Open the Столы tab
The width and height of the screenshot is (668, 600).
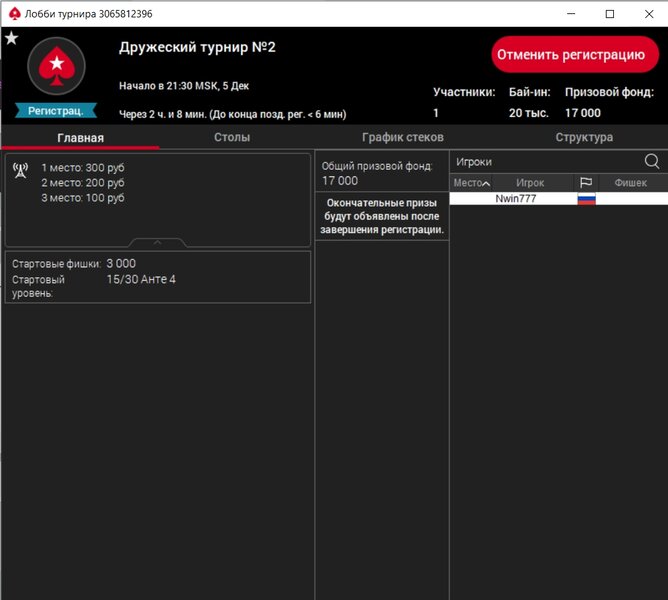click(x=232, y=137)
